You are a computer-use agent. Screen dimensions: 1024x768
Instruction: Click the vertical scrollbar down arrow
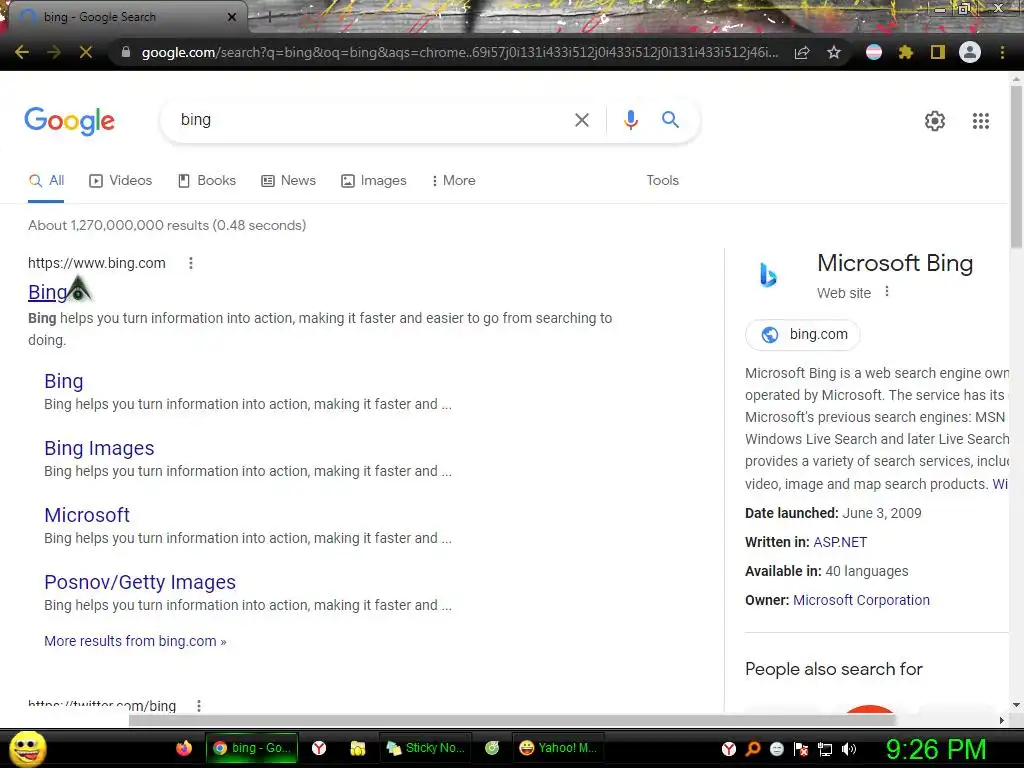(1016, 705)
